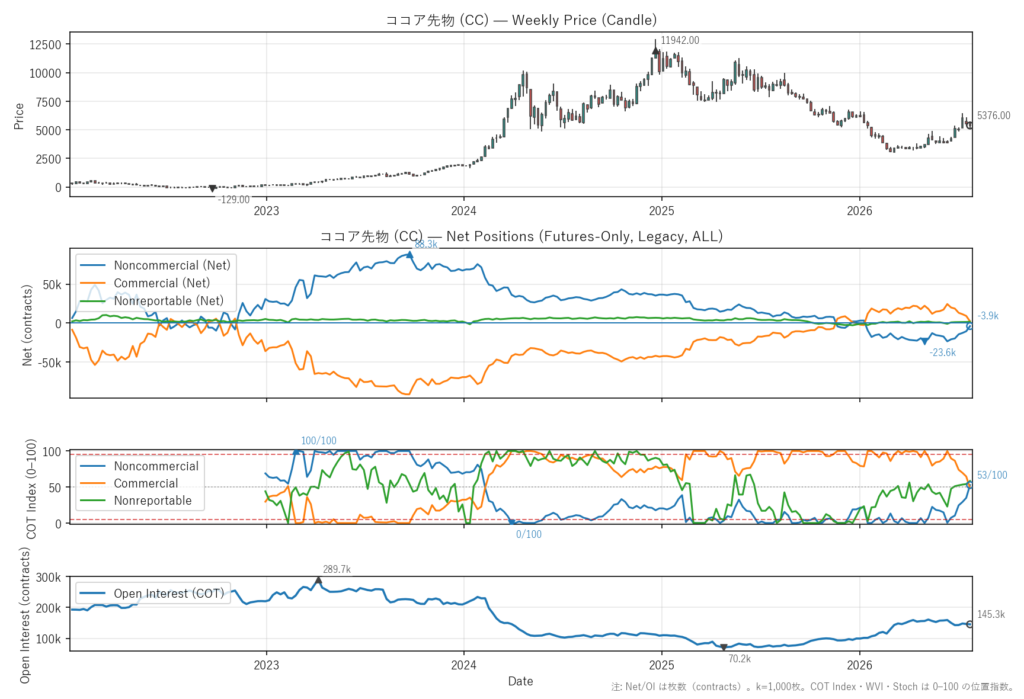Click the 11942.00 price peak marker
Screen dimensions: 1024x699
[656, 51]
